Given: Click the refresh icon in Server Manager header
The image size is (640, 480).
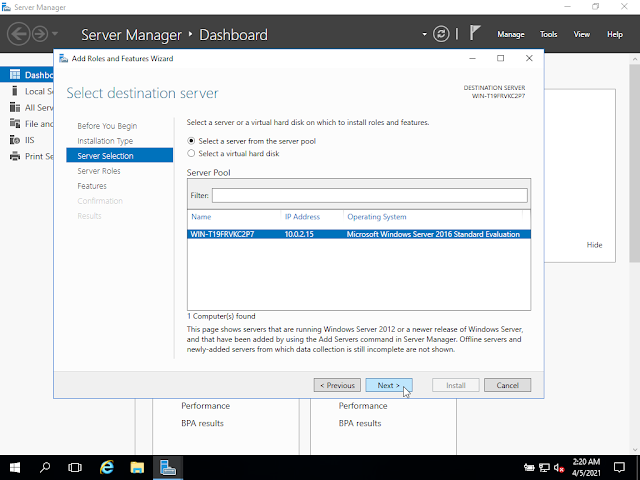Looking at the screenshot, I should [441, 34].
